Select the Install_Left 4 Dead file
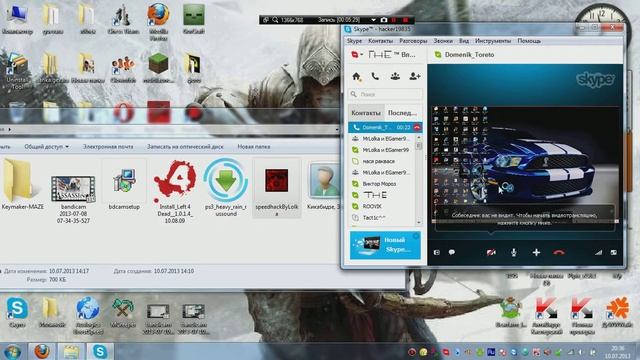640x360 pixels. click(x=175, y=191)
